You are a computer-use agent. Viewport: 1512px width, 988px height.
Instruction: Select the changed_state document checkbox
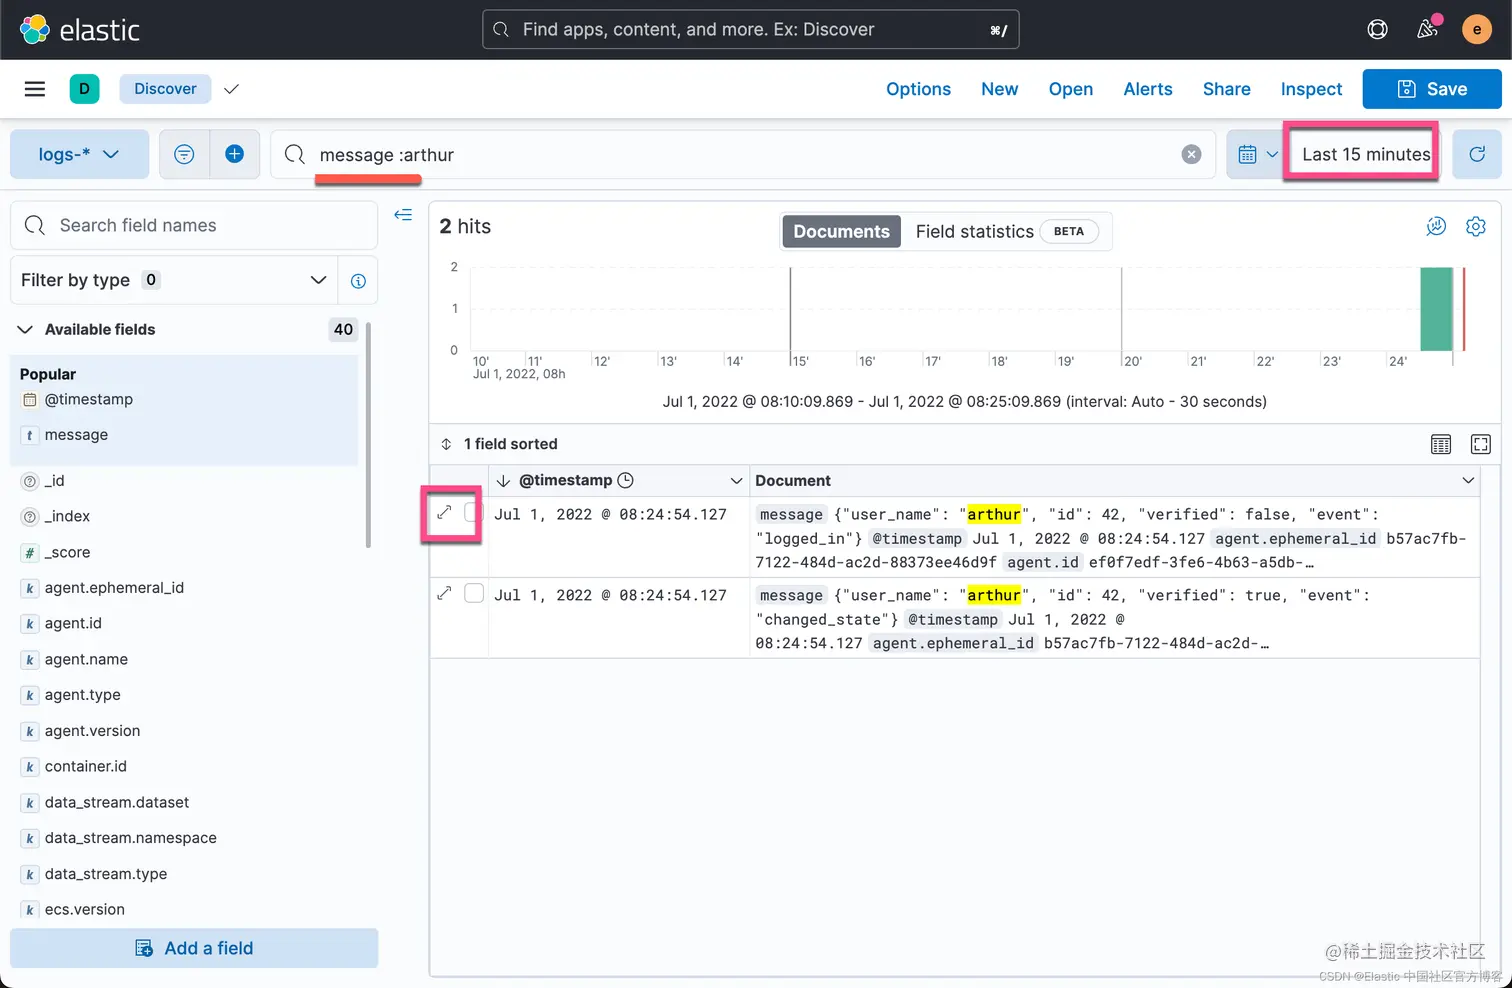pyautogui.click(x=474, y=594)
